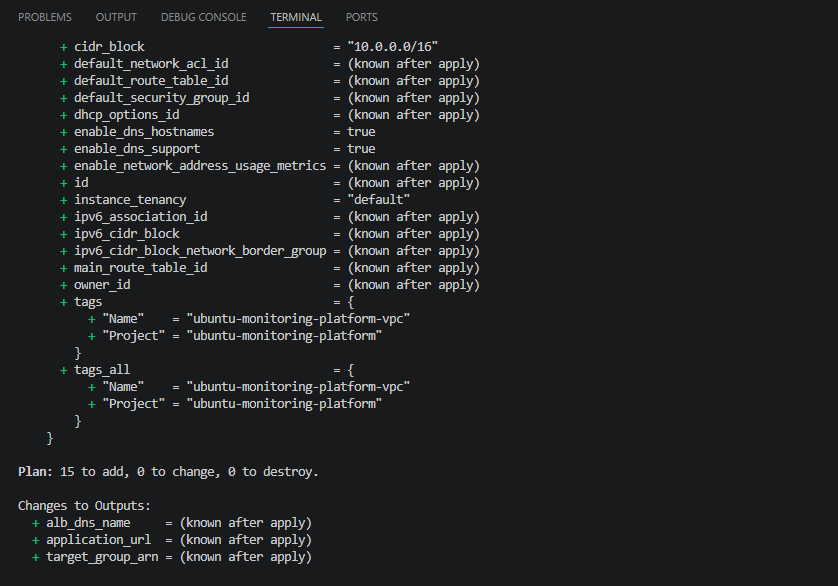Open the OUTPUT tab
Image resolution: width=838 pixels, height=586 pixels.
pyautogui.click(x=116, y=17)
